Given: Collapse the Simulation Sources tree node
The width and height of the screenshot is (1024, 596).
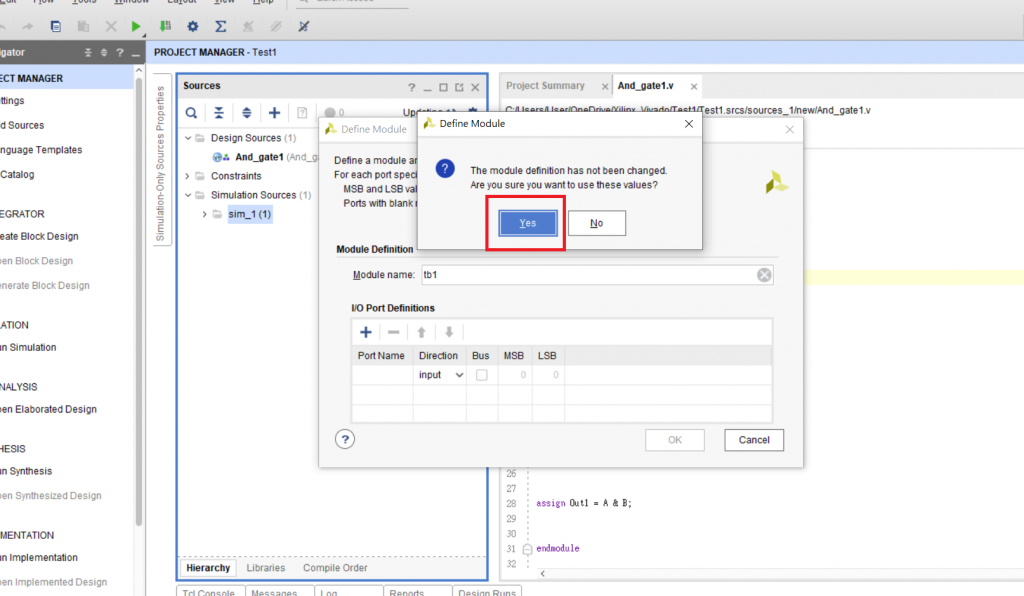Looking at the screenshot, I should (x=188, y=195).
